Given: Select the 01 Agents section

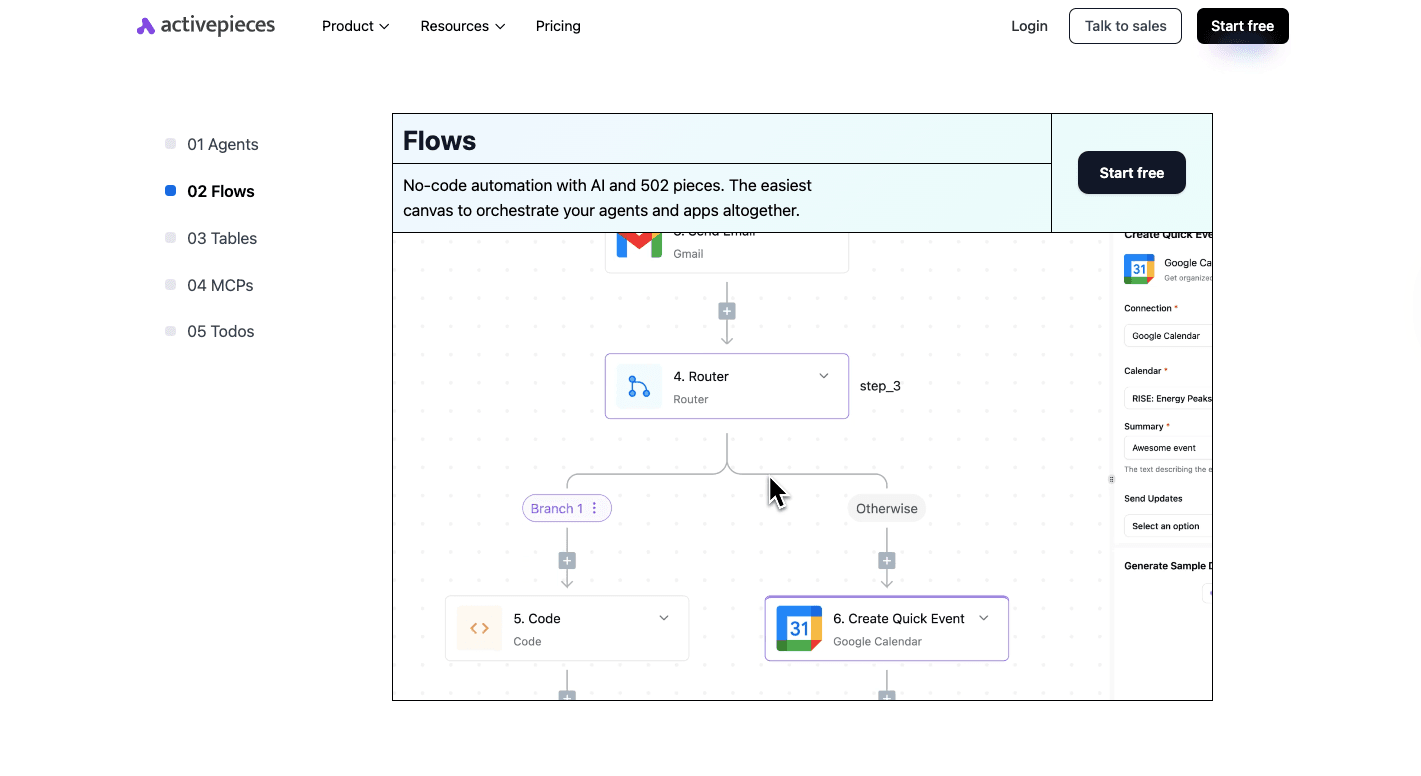Looking at the screenshot, I should 222,144.
